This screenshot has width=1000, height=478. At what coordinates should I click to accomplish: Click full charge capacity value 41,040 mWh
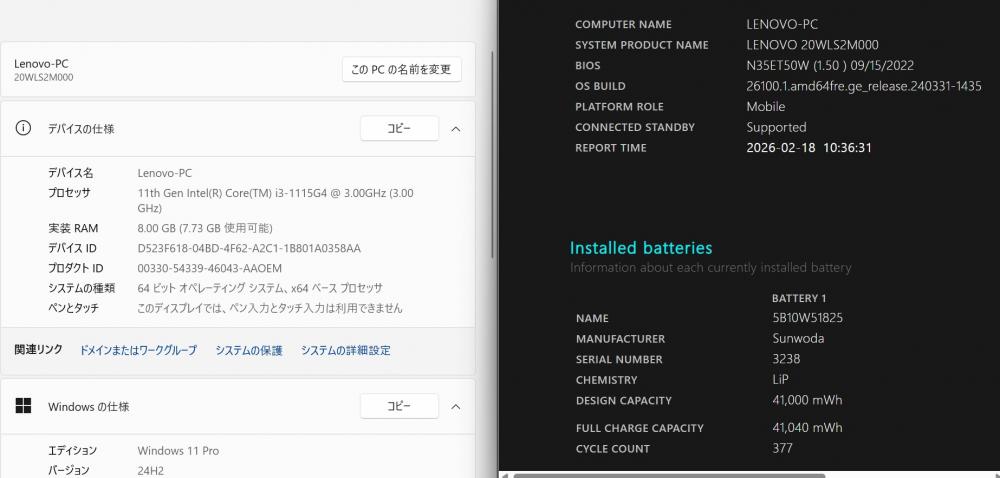click(807, 427)
